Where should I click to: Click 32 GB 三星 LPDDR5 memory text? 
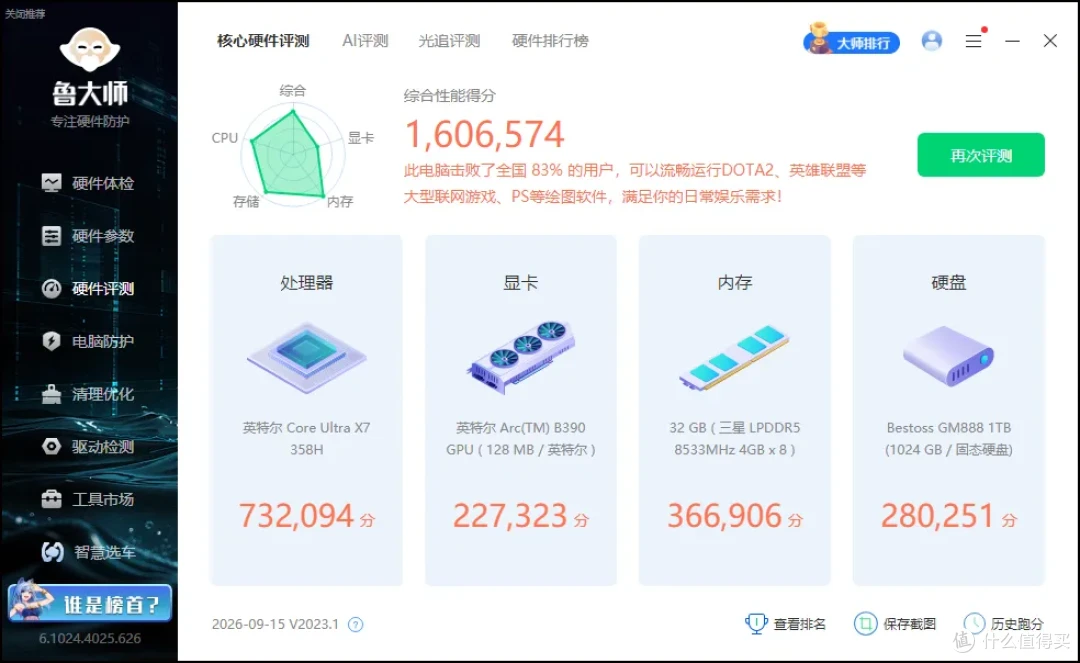point(734,439)
